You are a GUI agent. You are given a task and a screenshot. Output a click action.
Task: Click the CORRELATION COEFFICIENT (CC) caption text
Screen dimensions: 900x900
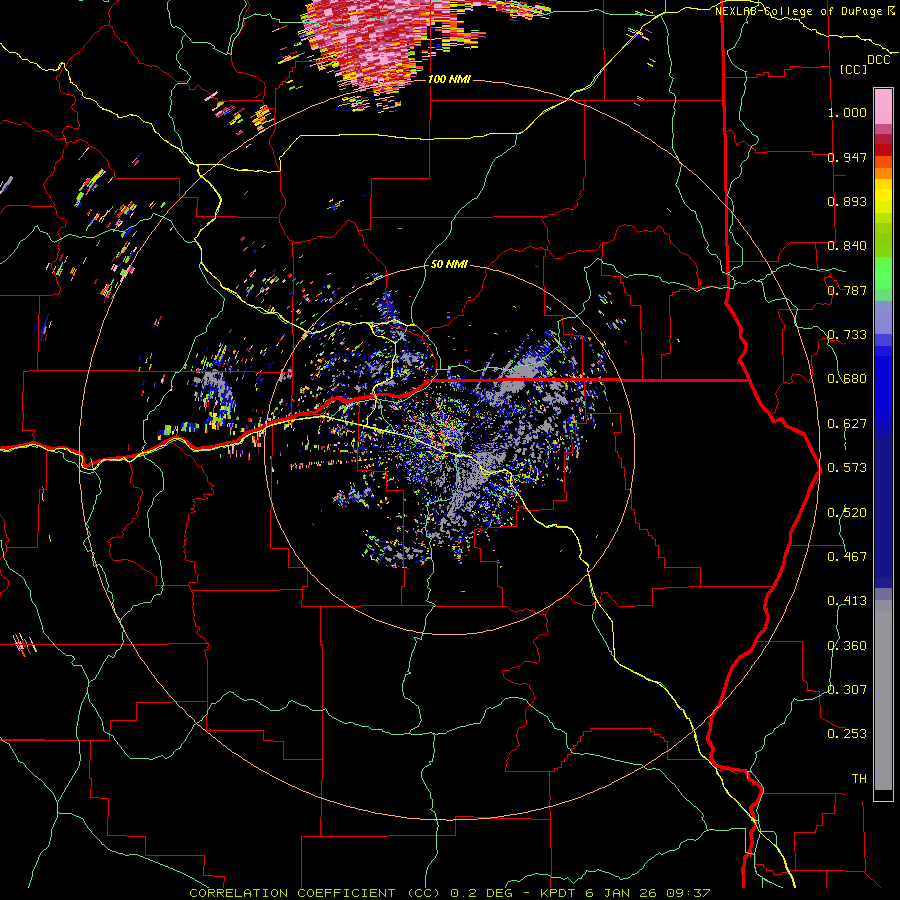coord(315,893)
